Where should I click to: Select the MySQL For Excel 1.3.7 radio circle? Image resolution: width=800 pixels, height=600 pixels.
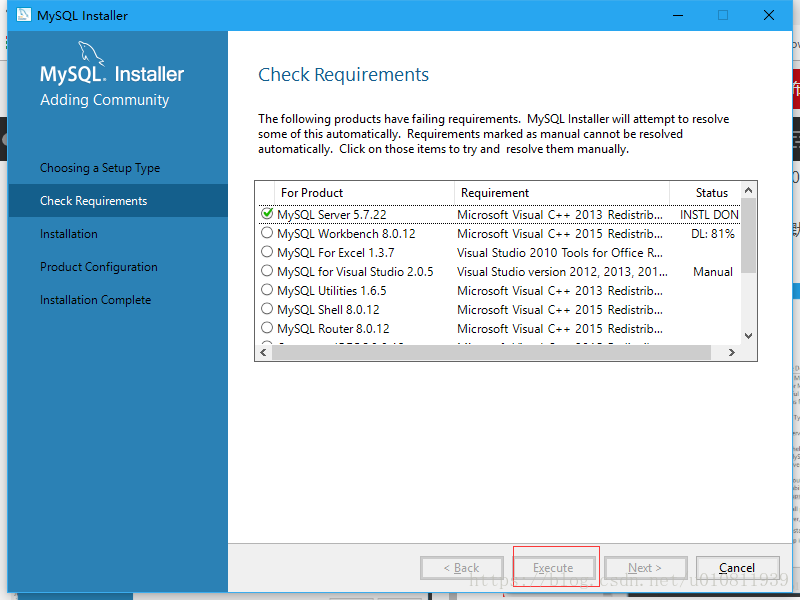tap(267, 252)
